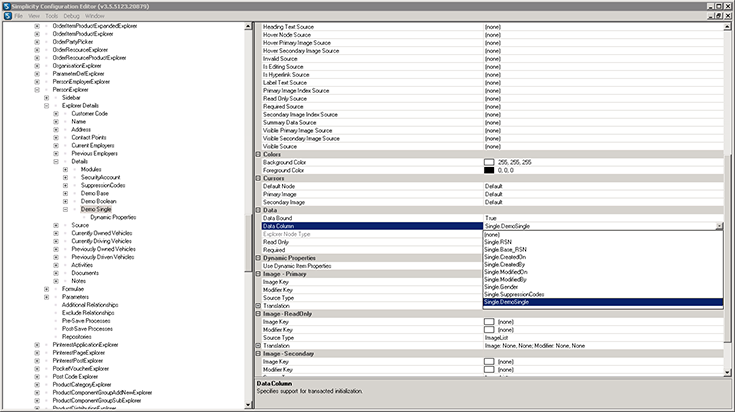Screen dimensions: 735x412
Task: Open the Debug menu
Action: [74, 16]
